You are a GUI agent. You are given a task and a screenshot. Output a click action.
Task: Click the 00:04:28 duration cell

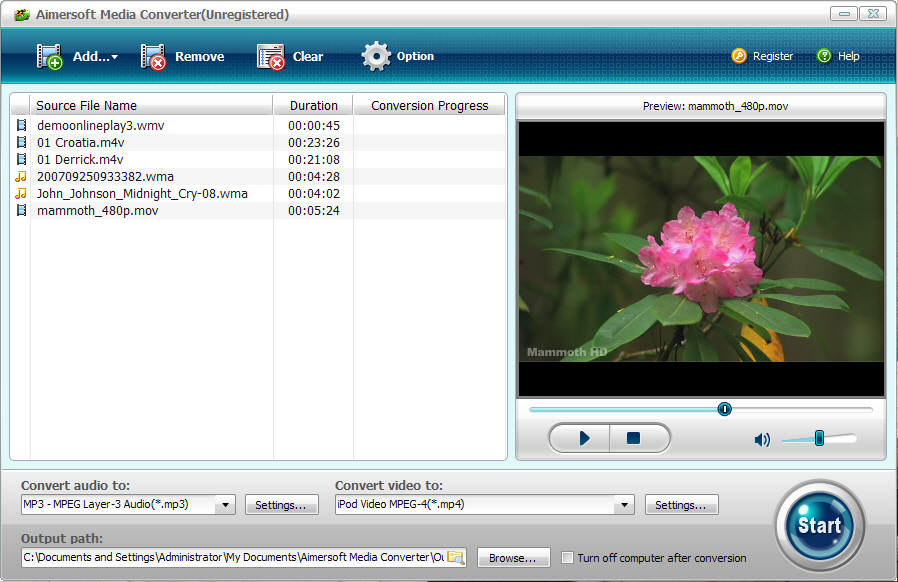pos(314,177)
